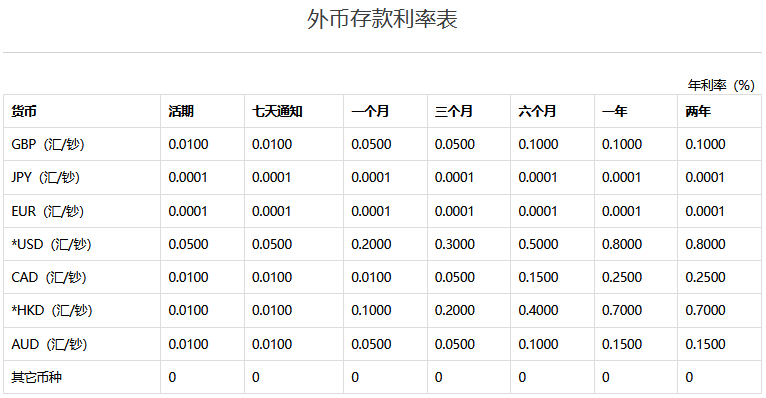The height and width of the screenshot is (398, 766).
Task: Click the title 外币存款利率表
Action: (x=382, y=20)
